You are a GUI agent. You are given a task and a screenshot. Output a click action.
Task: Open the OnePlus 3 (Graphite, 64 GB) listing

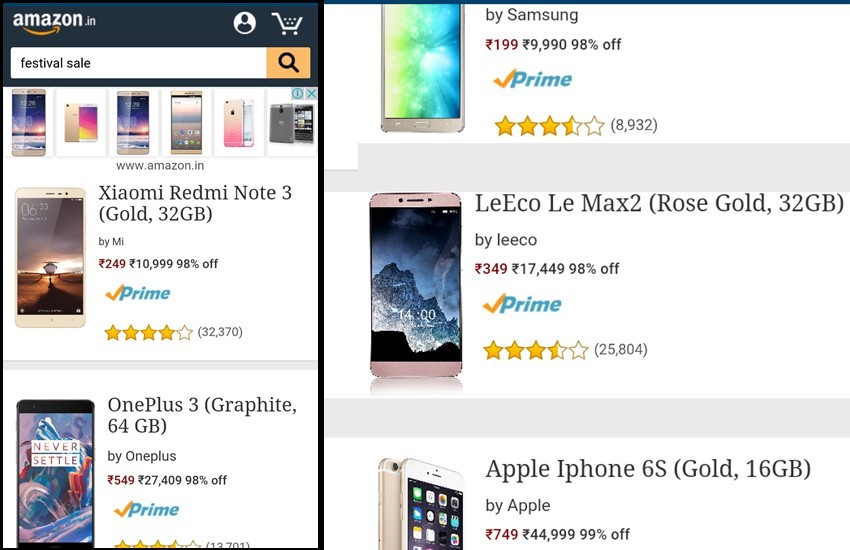coord(202,415)
